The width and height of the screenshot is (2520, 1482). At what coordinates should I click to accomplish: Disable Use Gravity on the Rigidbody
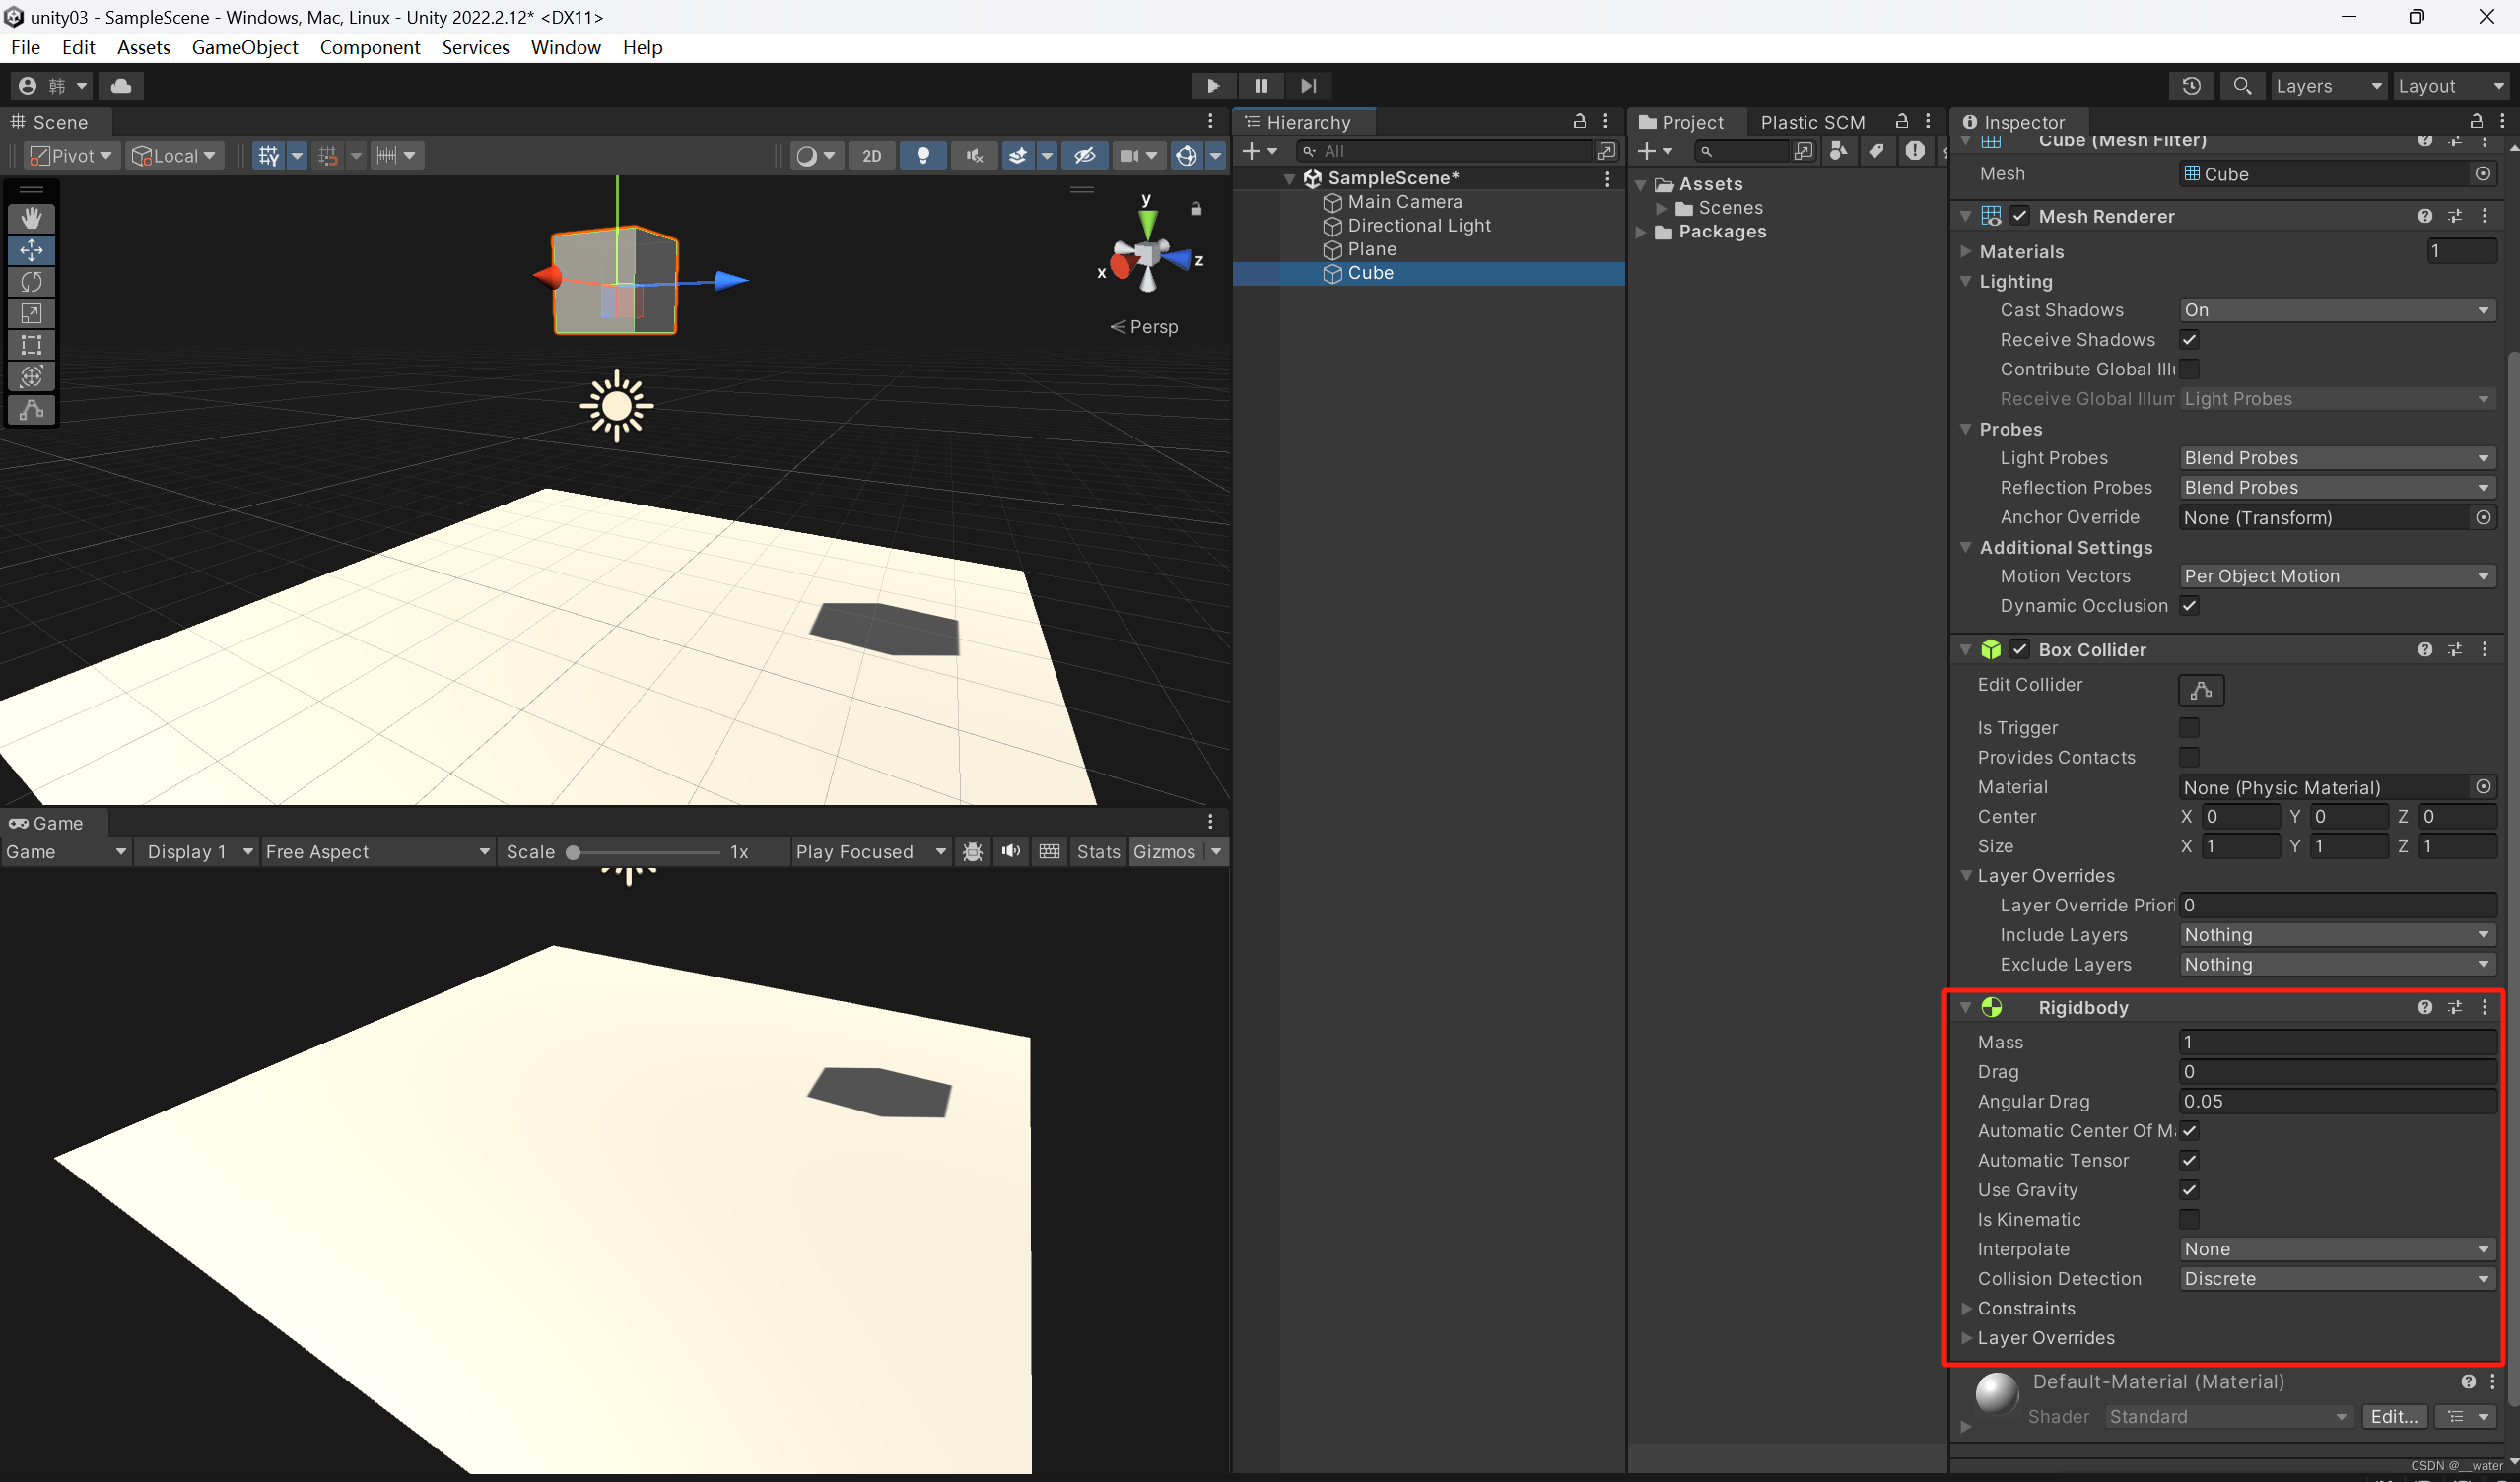tap(2189, 1190)
